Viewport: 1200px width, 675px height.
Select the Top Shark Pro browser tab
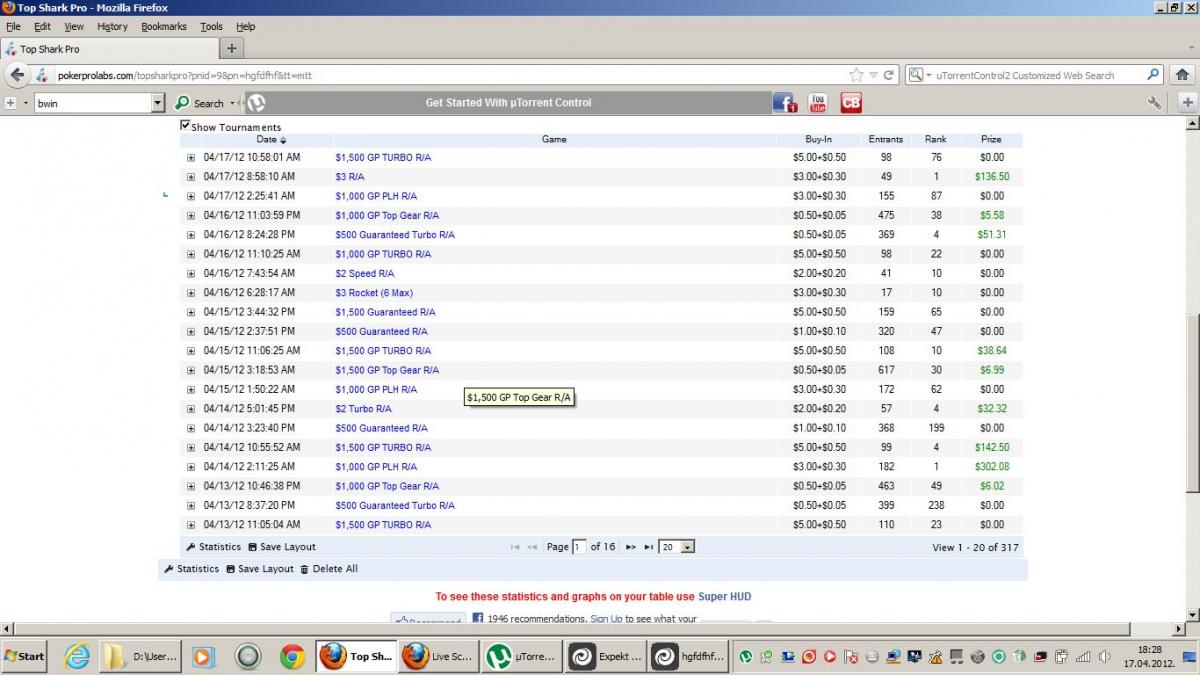click(110, 48)
